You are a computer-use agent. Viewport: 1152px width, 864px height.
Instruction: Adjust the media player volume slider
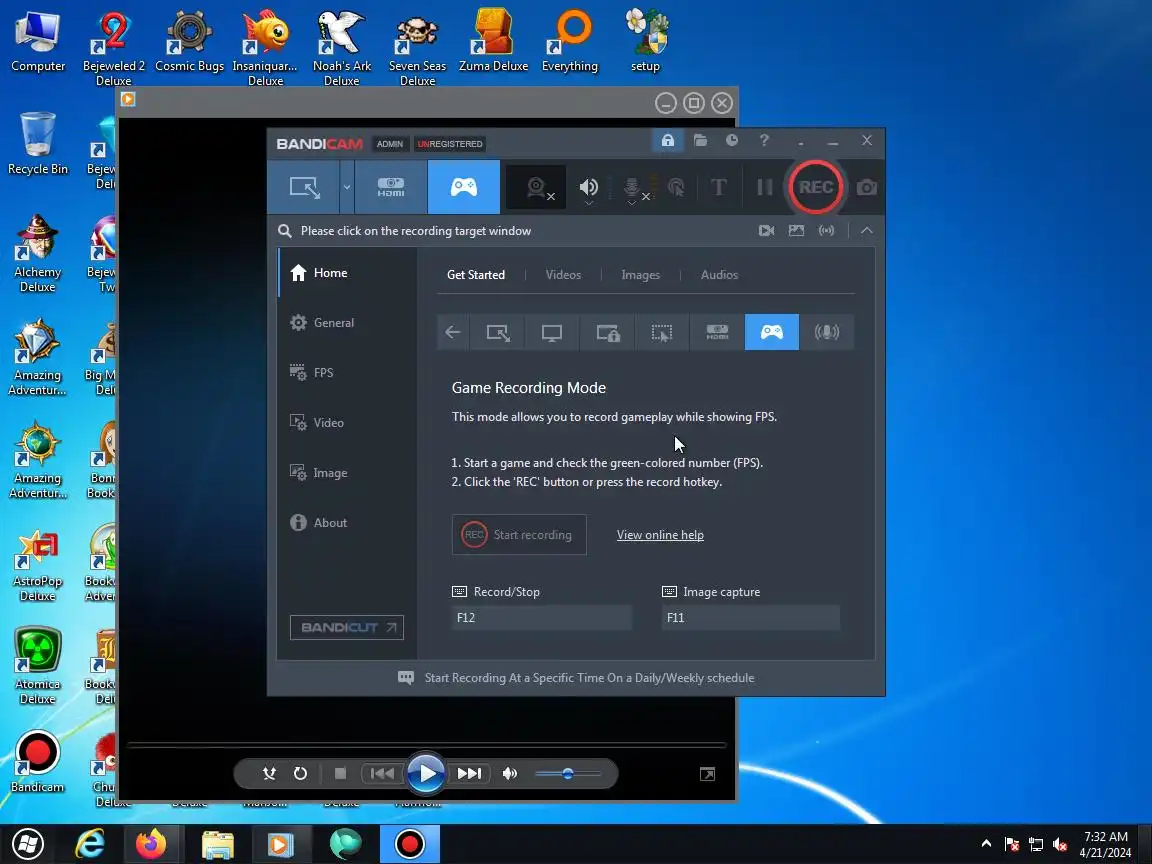click(x=567, y=774)
